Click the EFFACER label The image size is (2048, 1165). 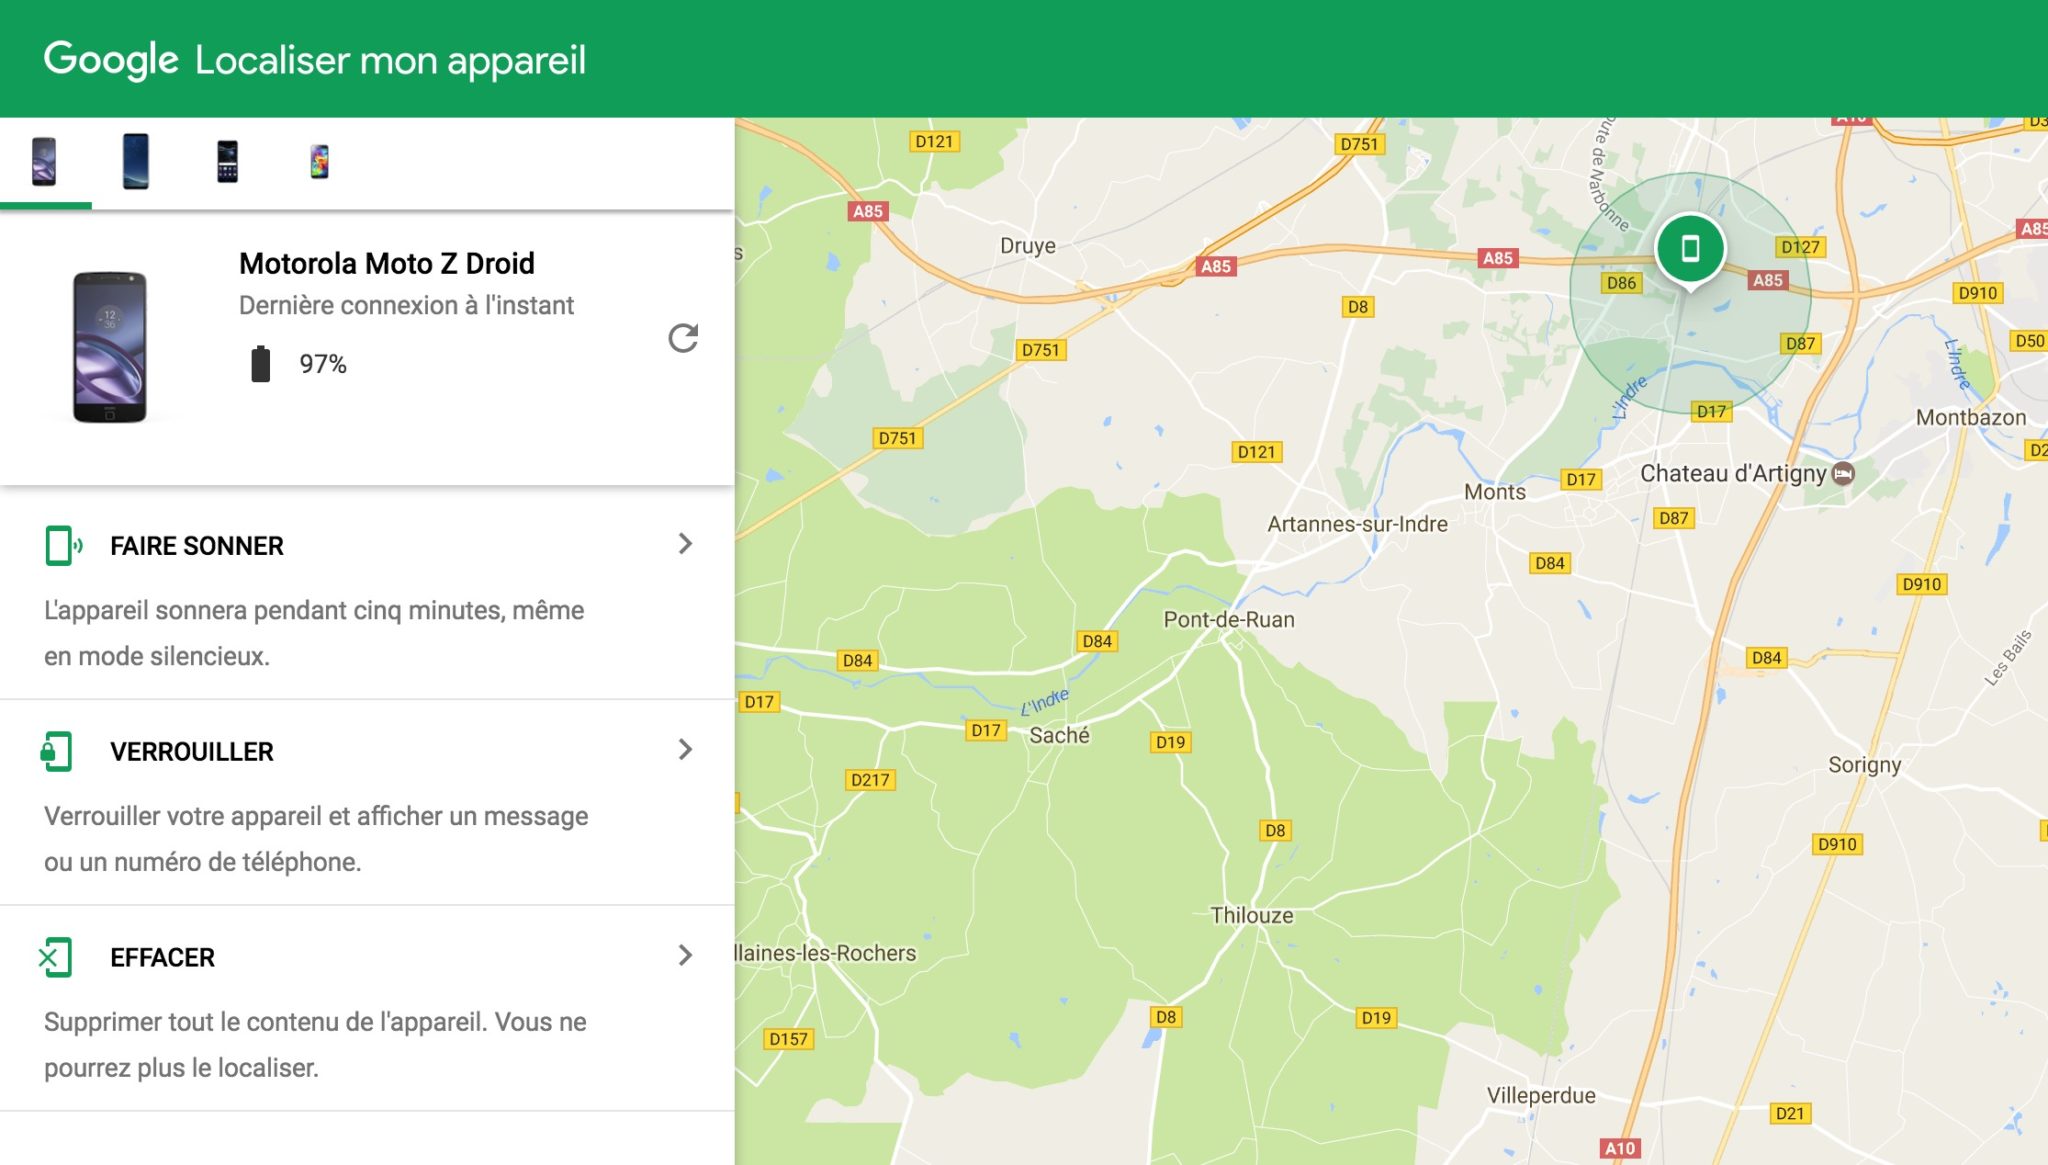163,958
